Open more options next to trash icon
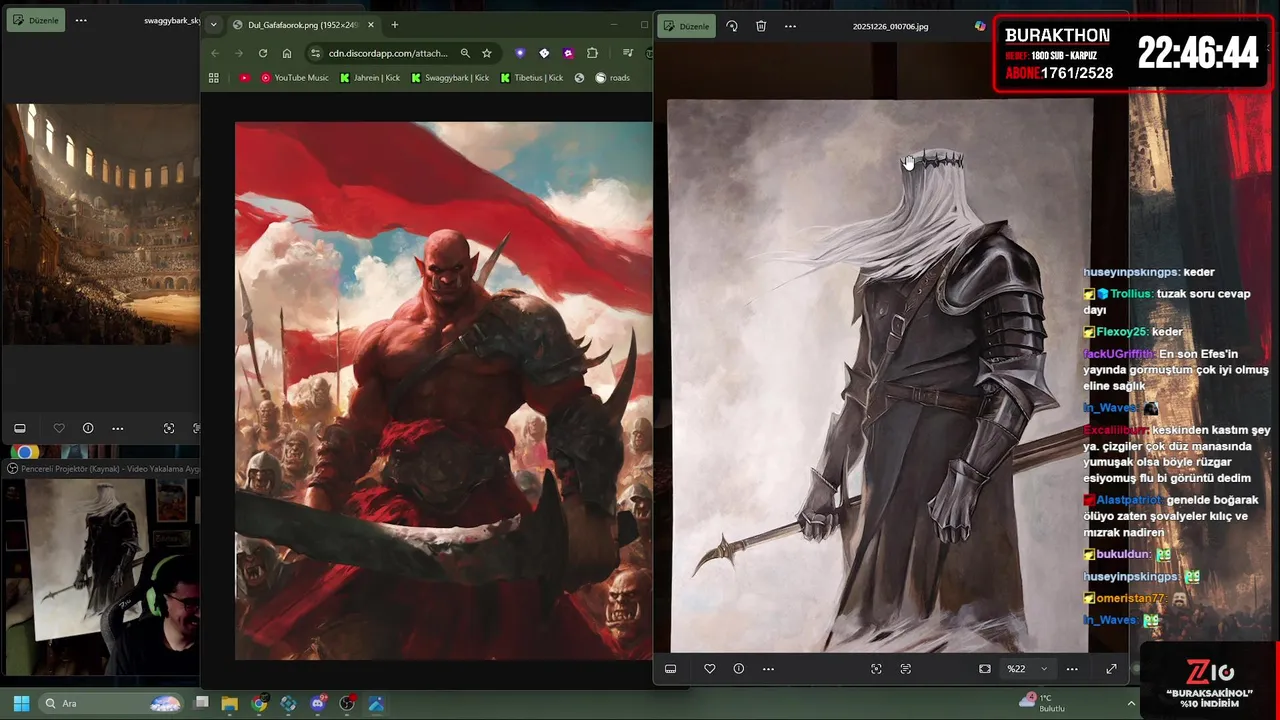1280x720 pixels. (790, 26)
